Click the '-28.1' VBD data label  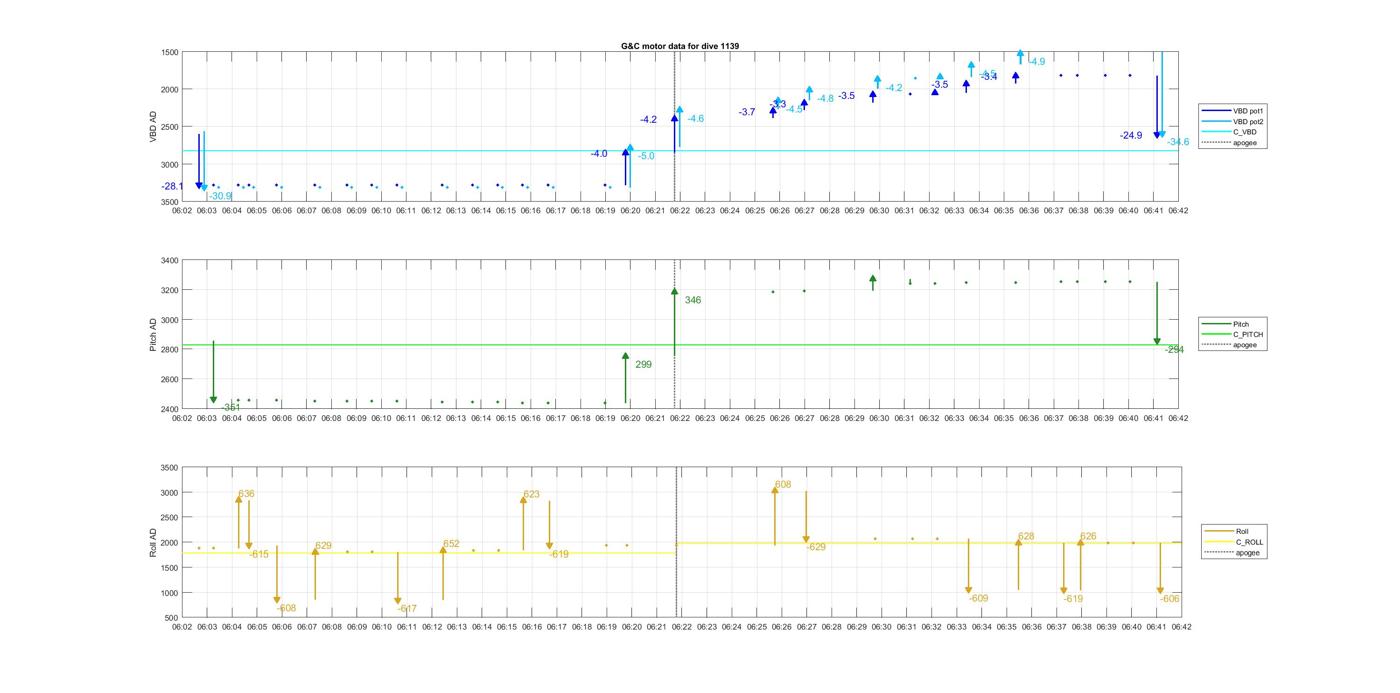(x=172, y=186)
